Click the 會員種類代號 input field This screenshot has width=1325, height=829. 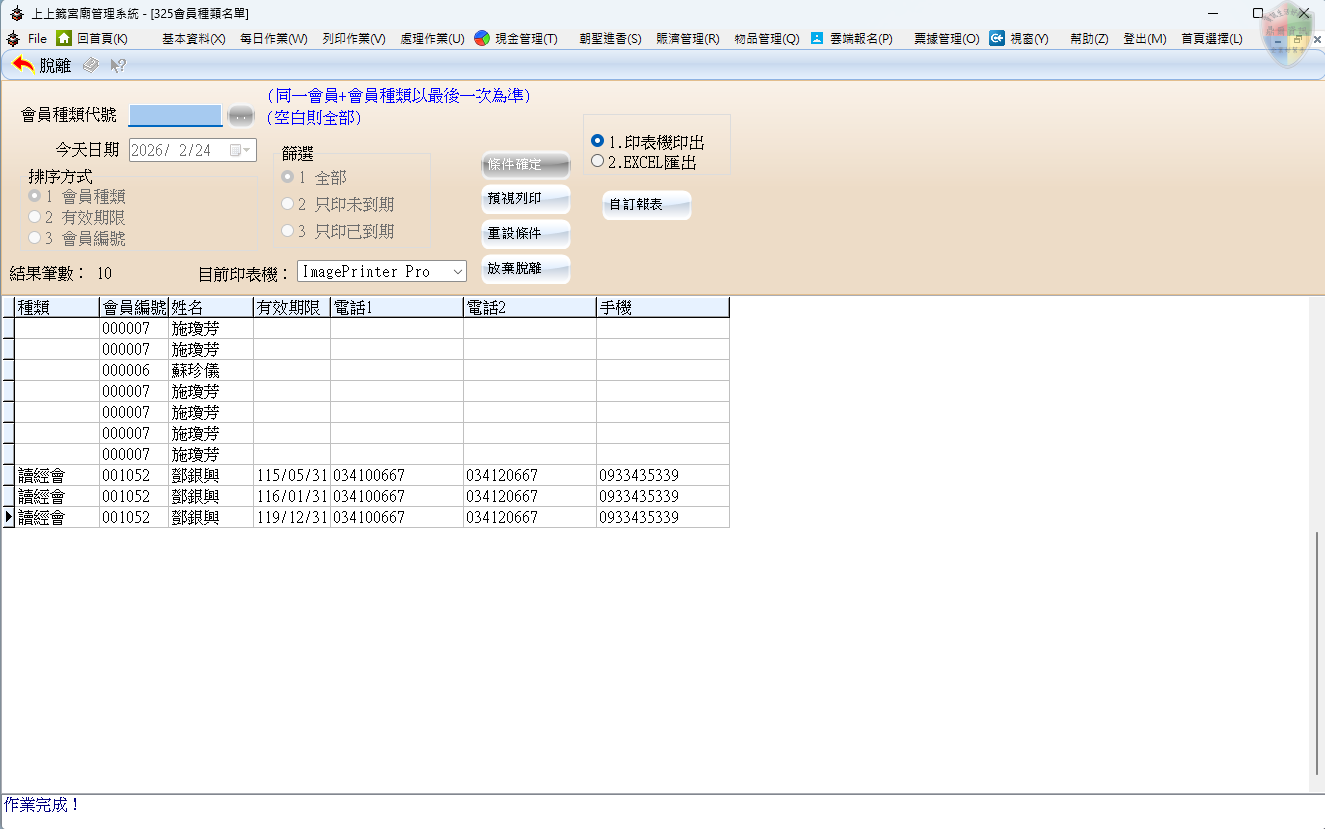point(176,116)
